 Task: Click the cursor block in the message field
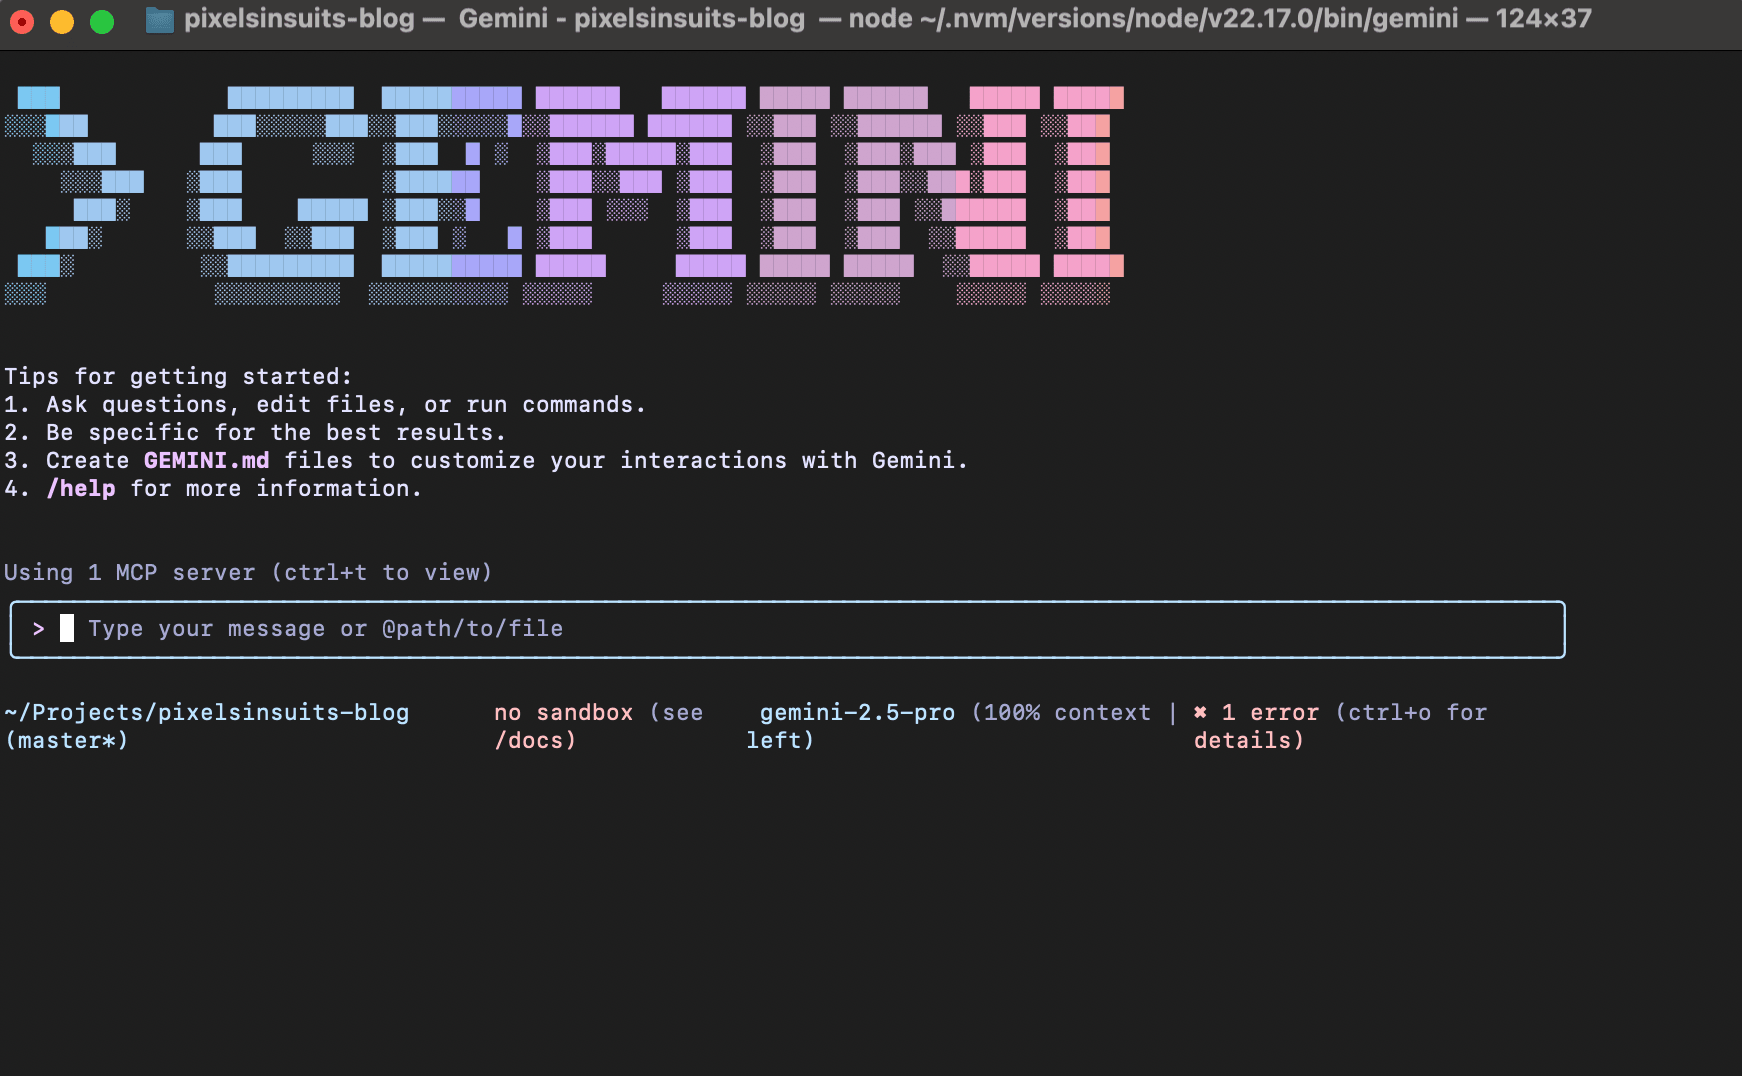[x=68, y=629]
